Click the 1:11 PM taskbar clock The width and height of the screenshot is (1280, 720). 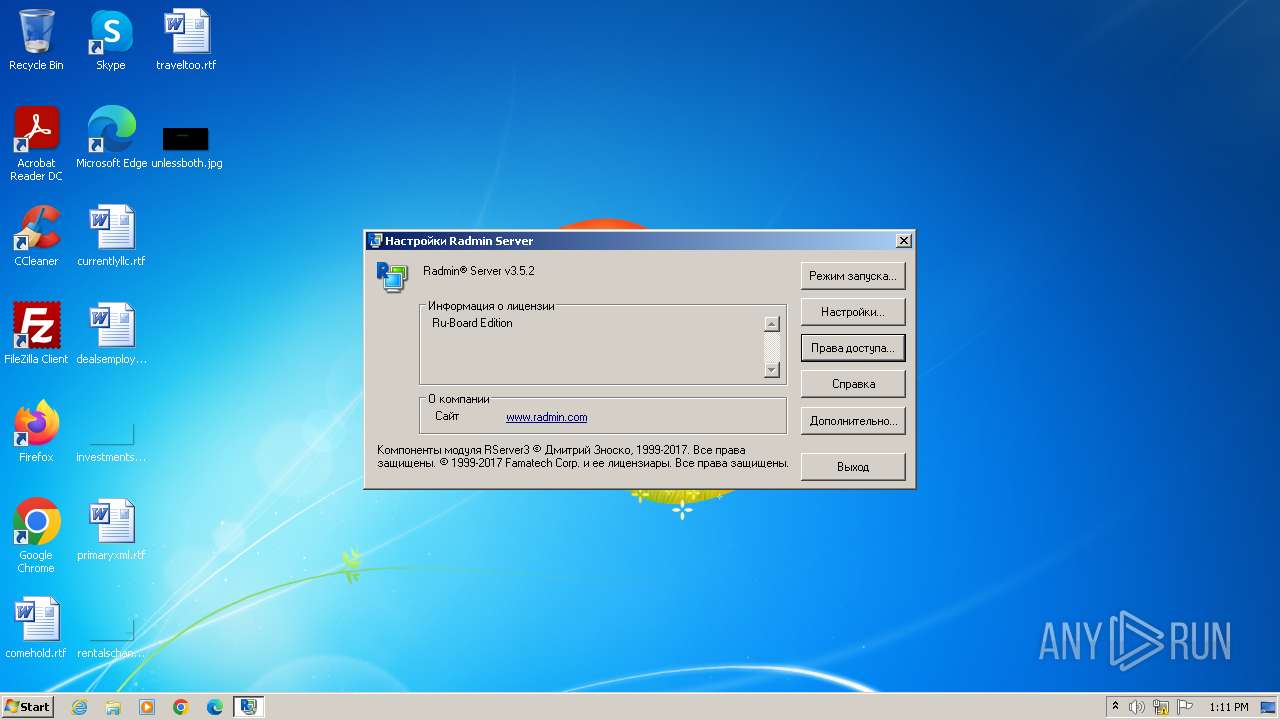(1229, 707)
